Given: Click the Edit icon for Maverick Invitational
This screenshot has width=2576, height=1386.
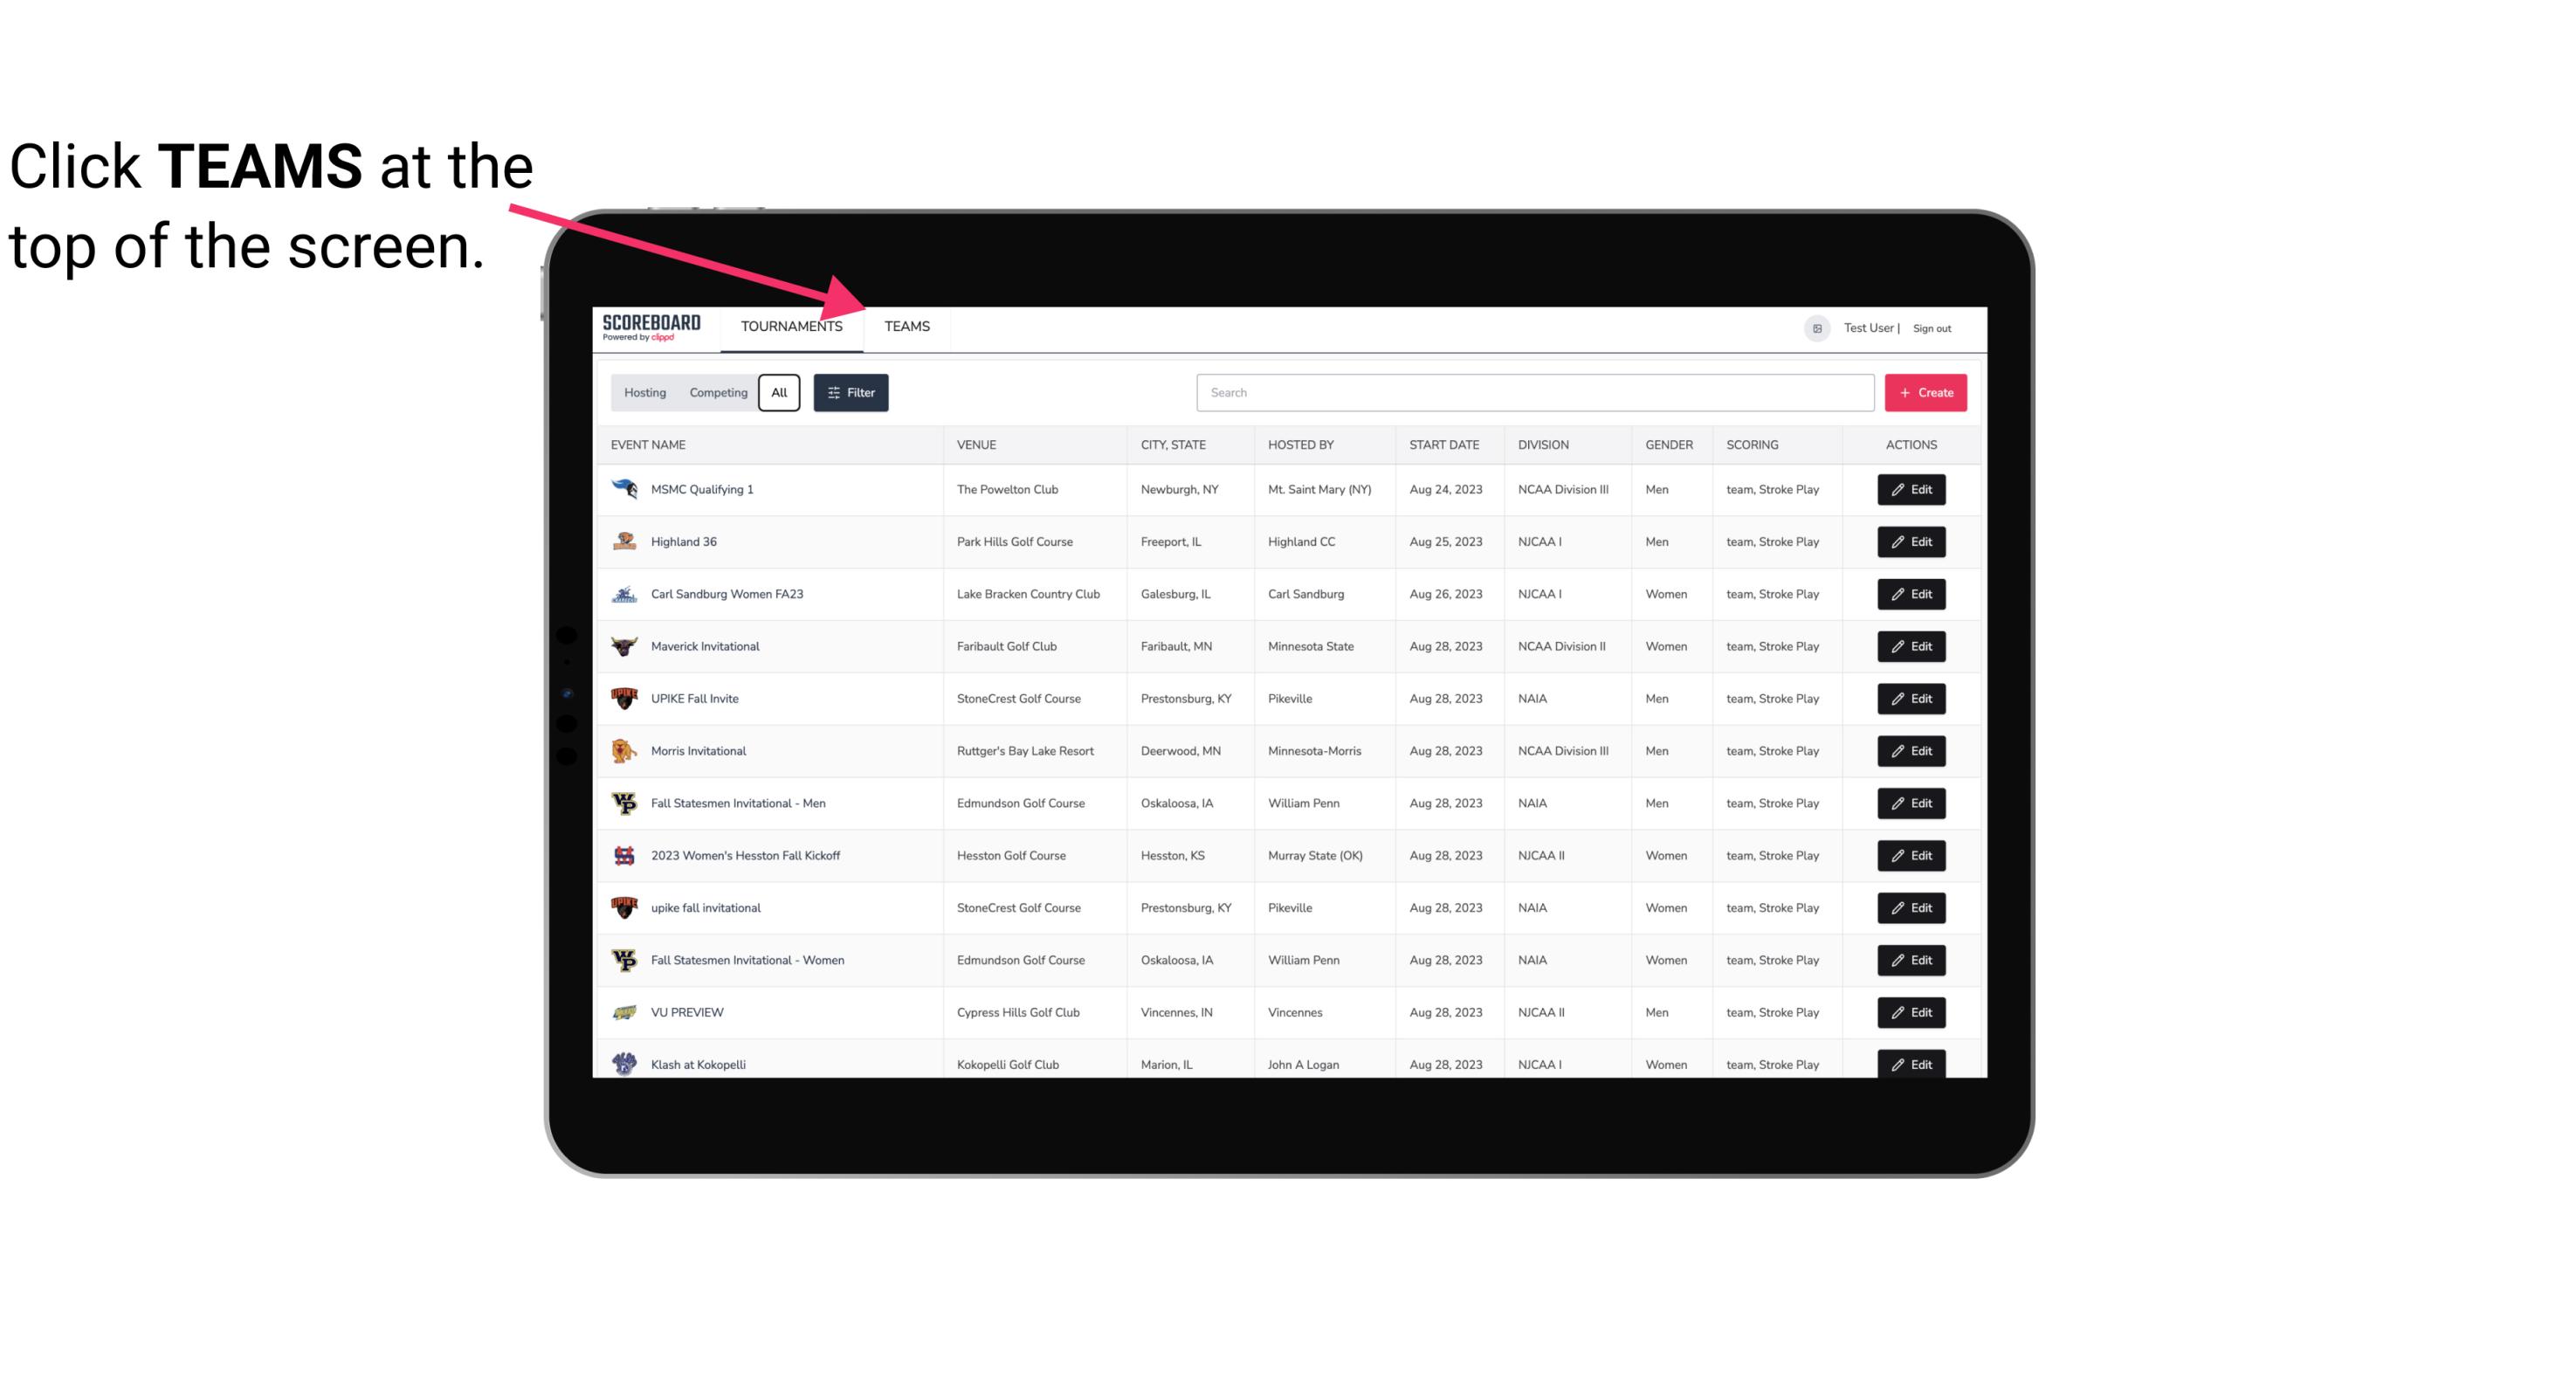Looking at the screenshot, I should click(x=1912, y=645).
